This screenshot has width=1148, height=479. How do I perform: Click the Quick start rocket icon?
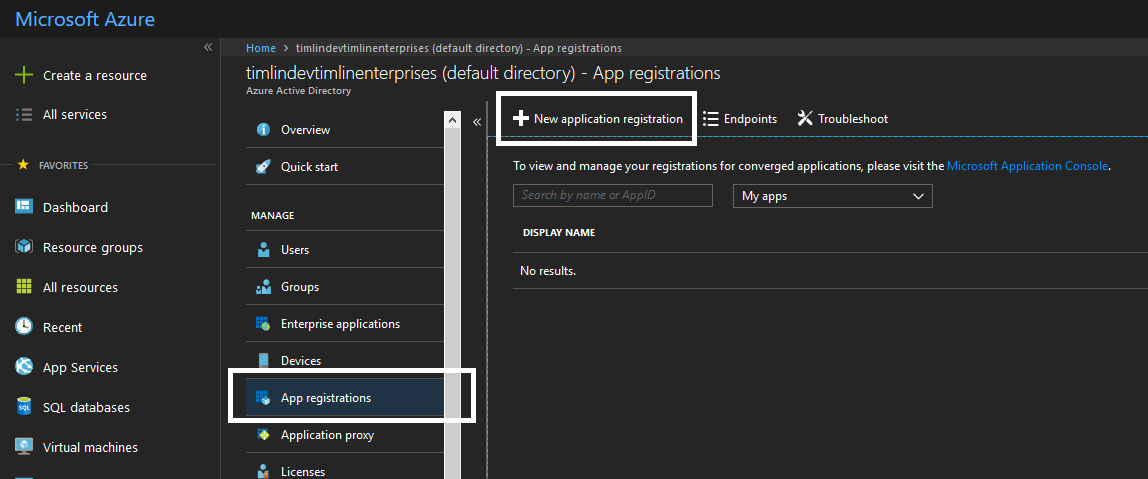[264, 167]
